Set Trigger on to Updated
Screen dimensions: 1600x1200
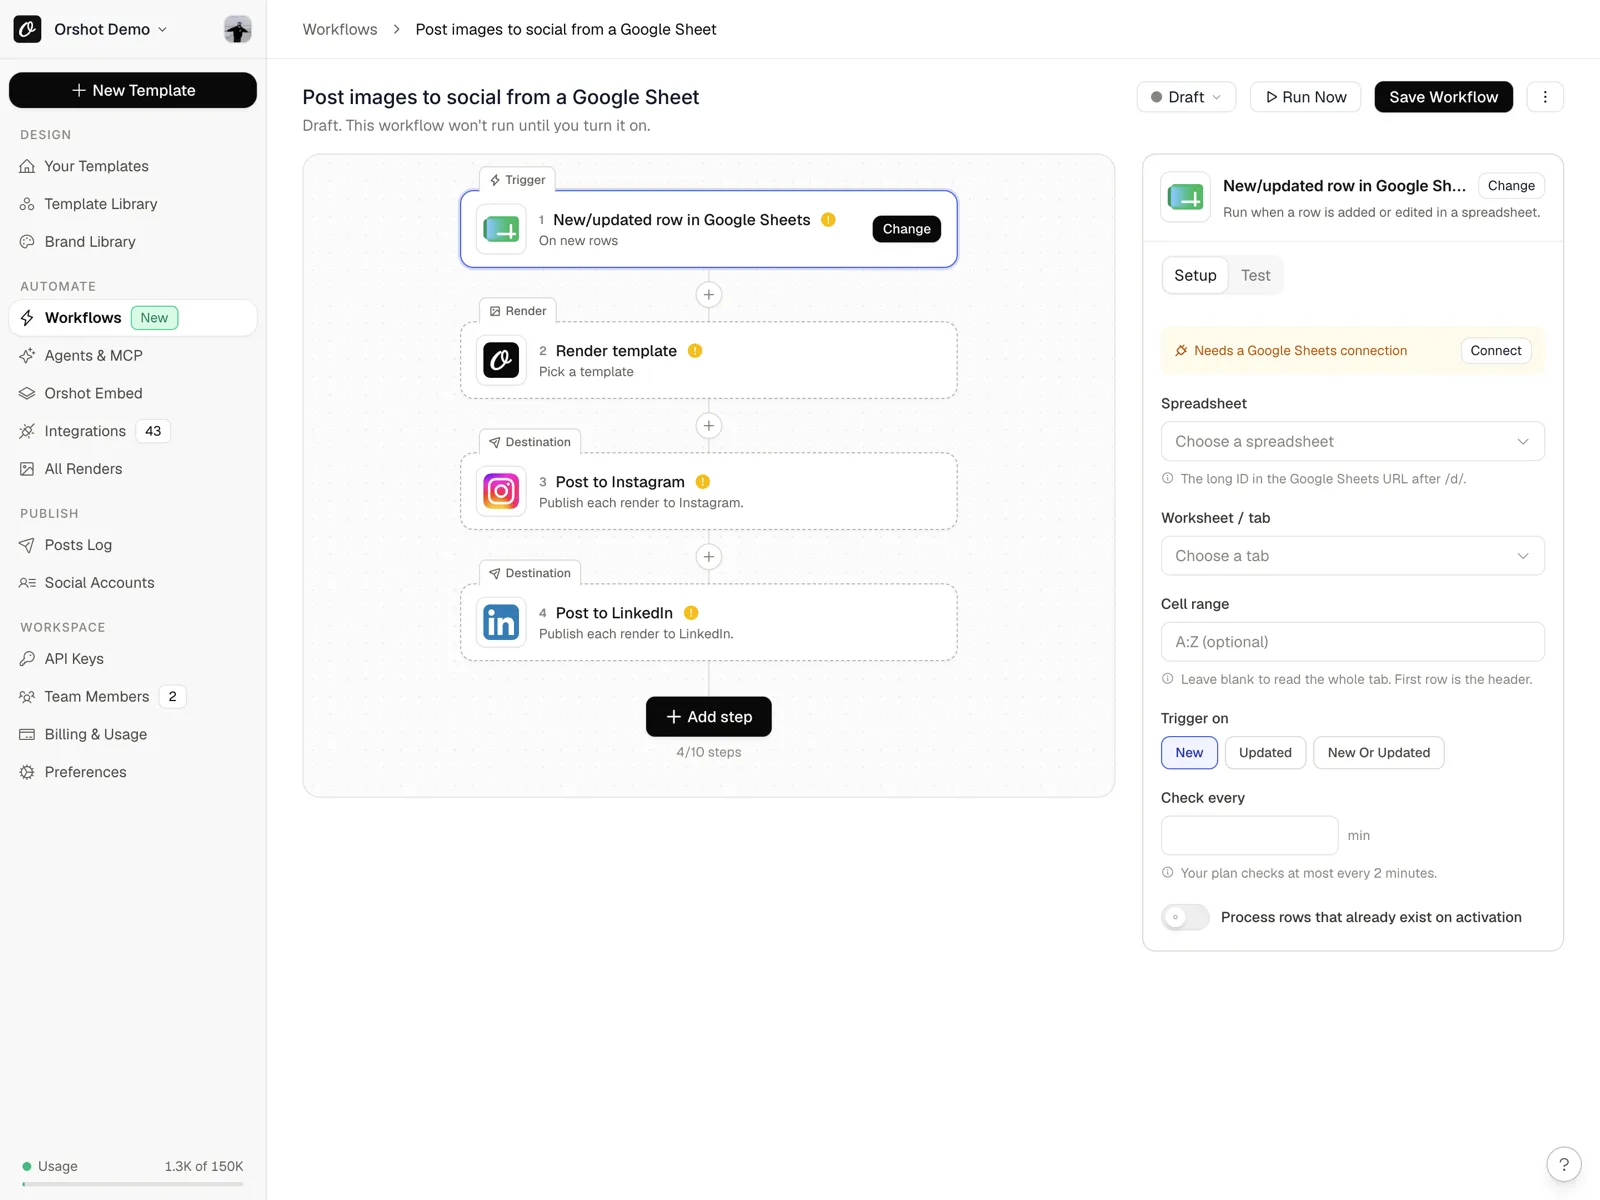coord(1265,753)
